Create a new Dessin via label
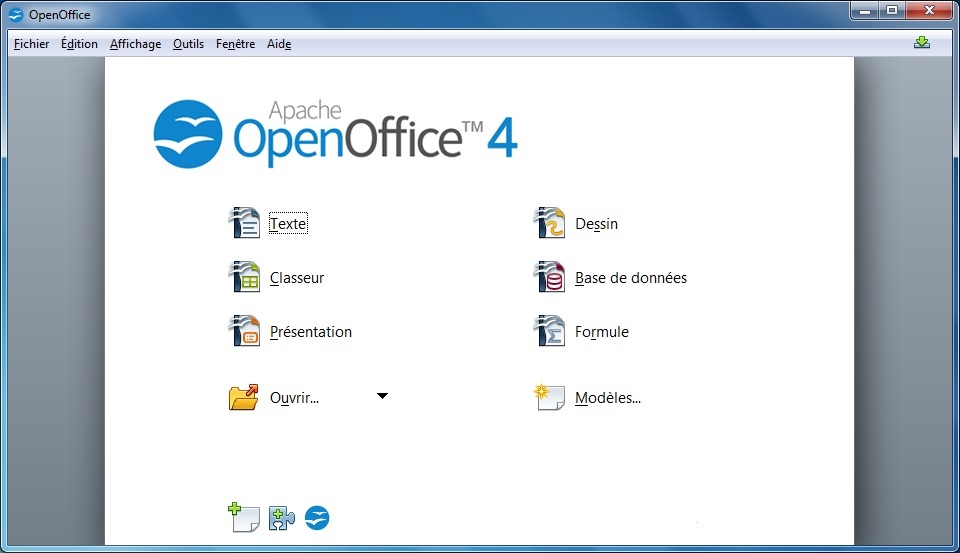 pyautogui.click(x=596, y=224)
